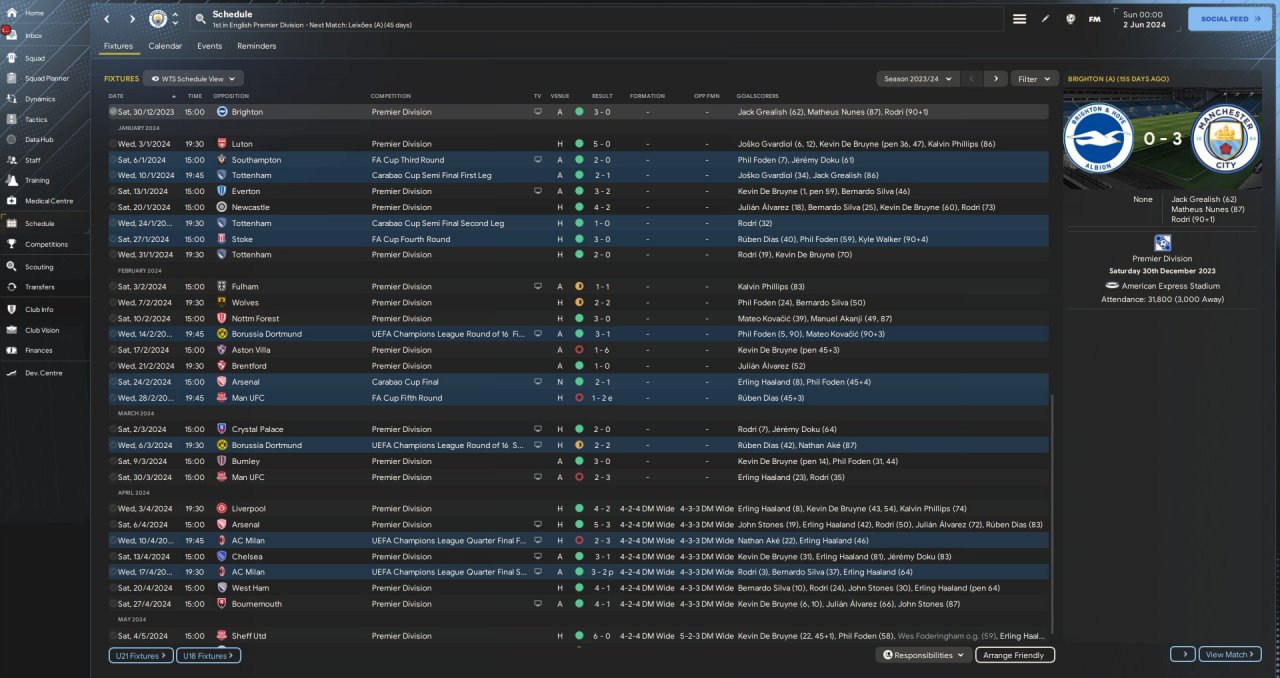Switch to the Reminders tab
Viewport: 1280px width, 678px height.
tap(256, 46)
